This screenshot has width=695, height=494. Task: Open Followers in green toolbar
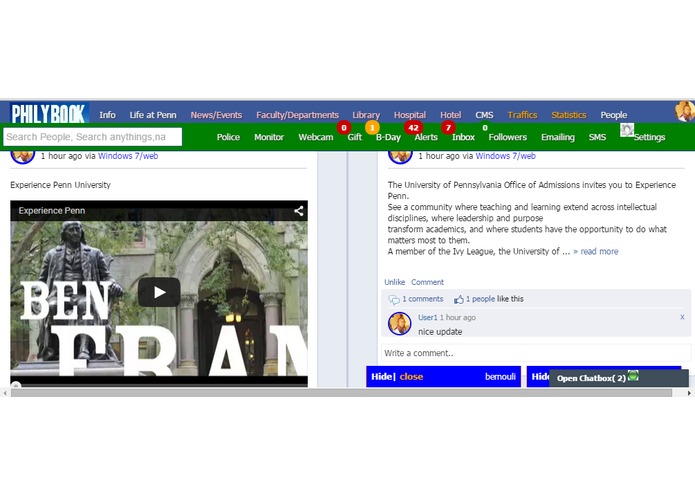[x=508, y=137]
